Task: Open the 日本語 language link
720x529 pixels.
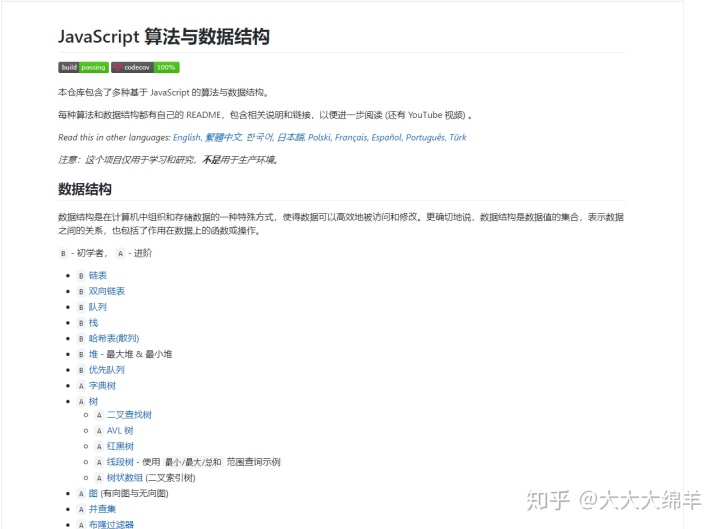Action: point(291,137)
